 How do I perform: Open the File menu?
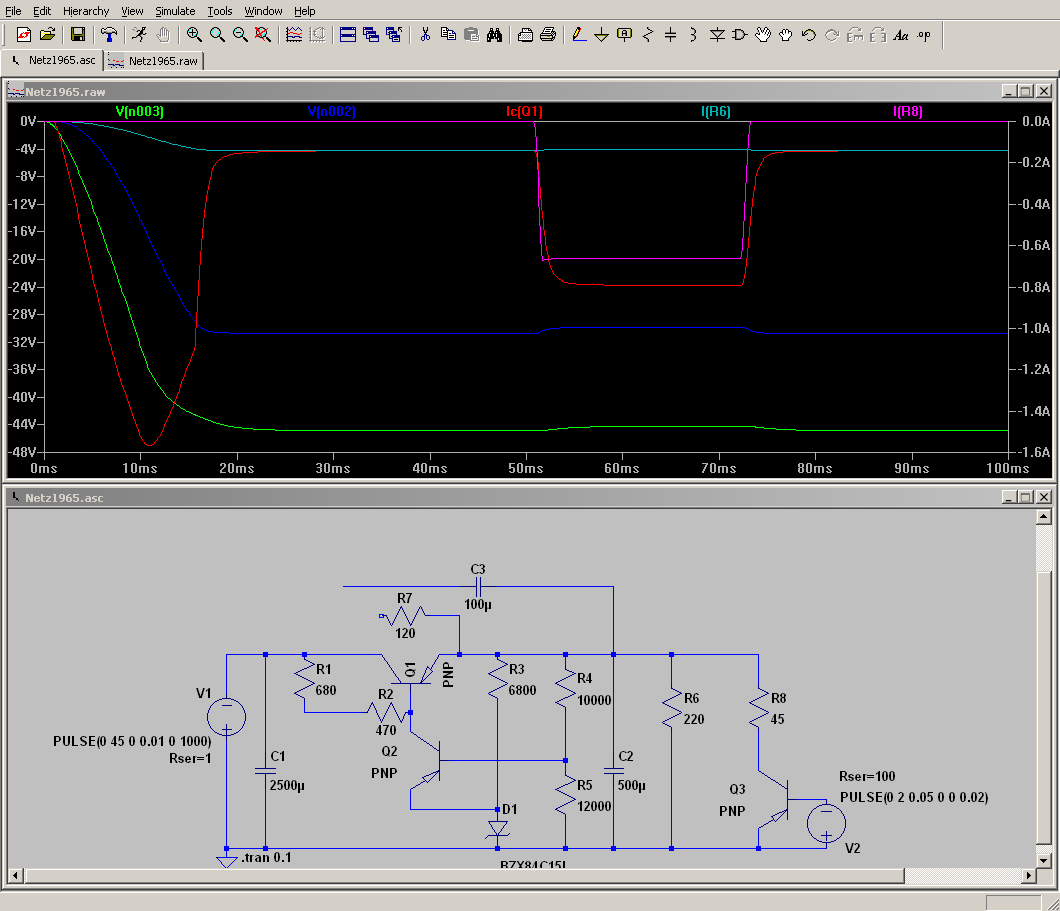[x=13, y=11]
